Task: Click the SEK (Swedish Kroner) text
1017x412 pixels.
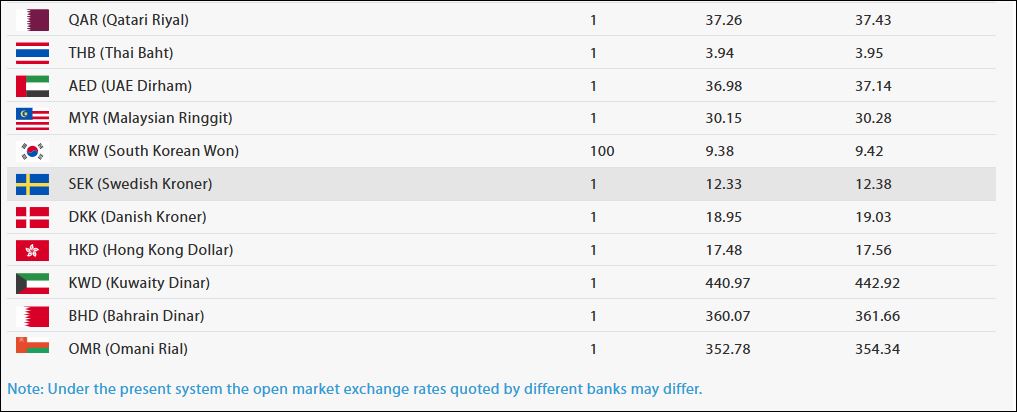Action: click(140, 184)
